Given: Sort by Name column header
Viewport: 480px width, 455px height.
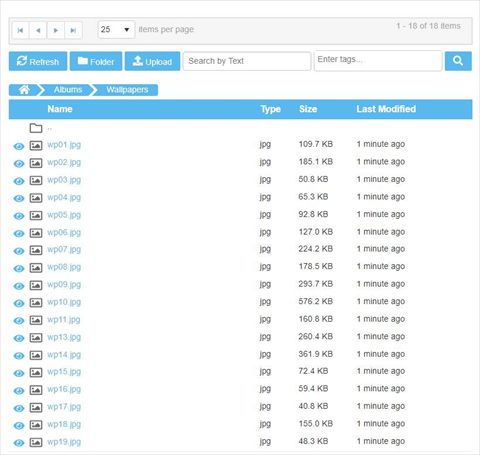Looking at the screenshot, I should (x=60, y=109).
